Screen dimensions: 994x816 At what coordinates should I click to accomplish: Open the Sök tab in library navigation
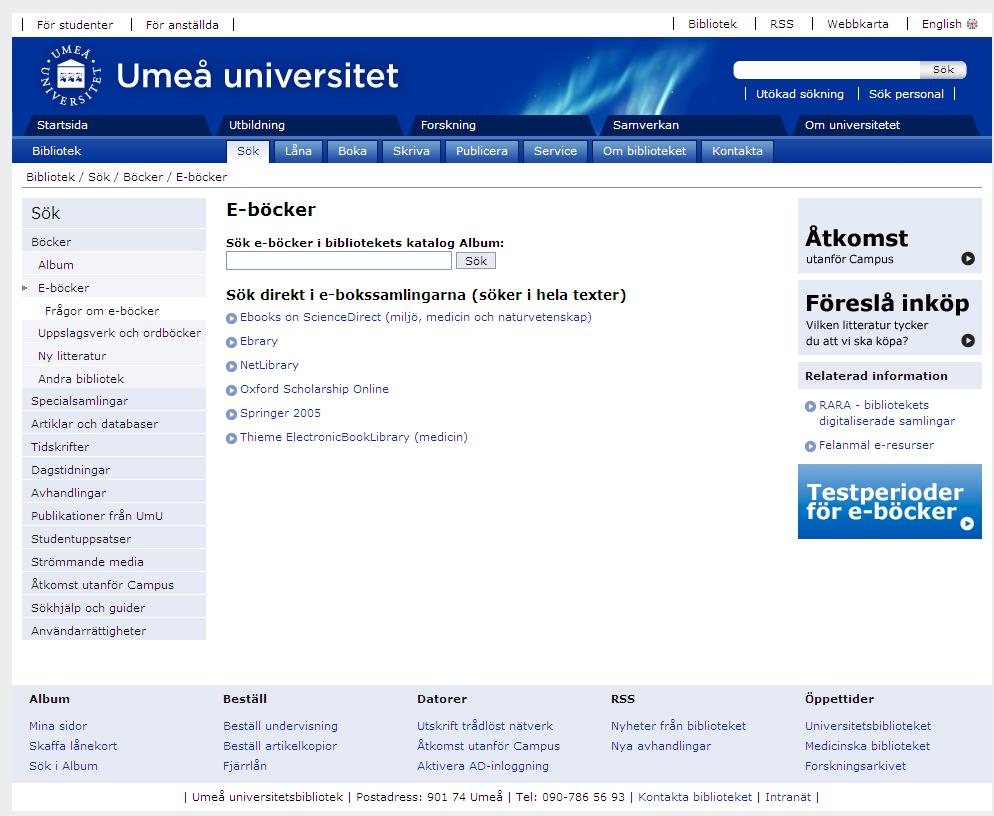[x=248, y=152]
